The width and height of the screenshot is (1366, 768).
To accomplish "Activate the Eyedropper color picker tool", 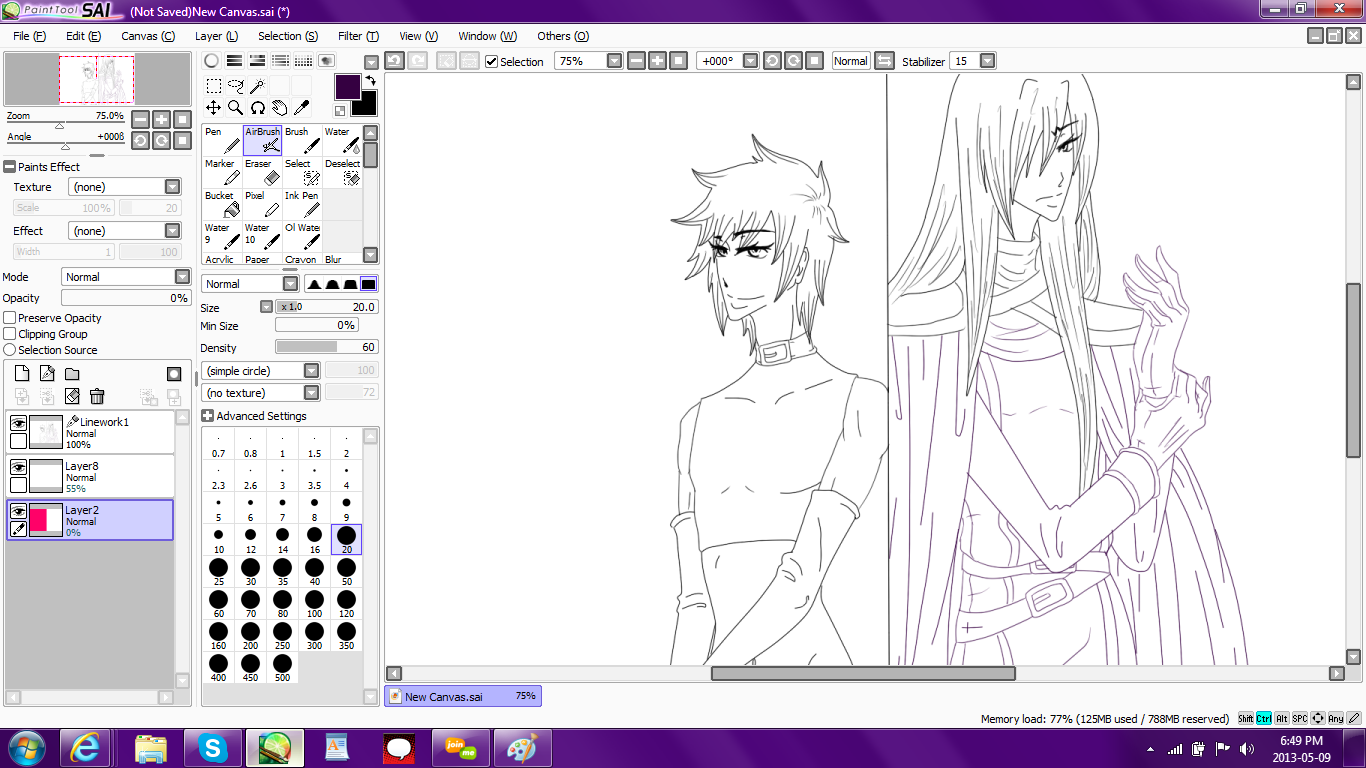I will coord(301,108).
